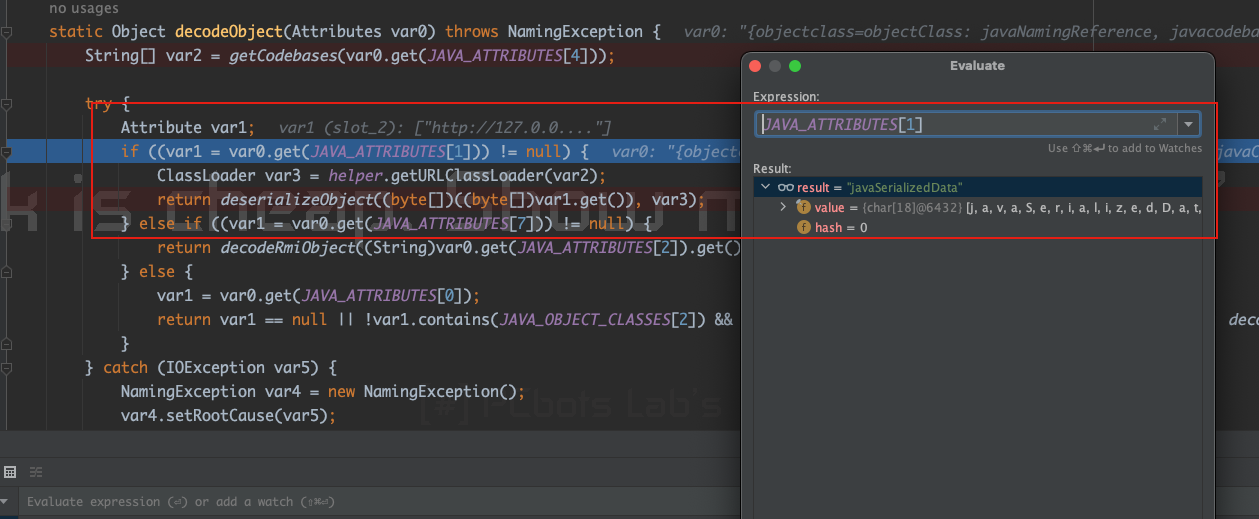Collapse the "try {" block fold marker
Screen dimensions: 1259x519
tap(7, 104)
